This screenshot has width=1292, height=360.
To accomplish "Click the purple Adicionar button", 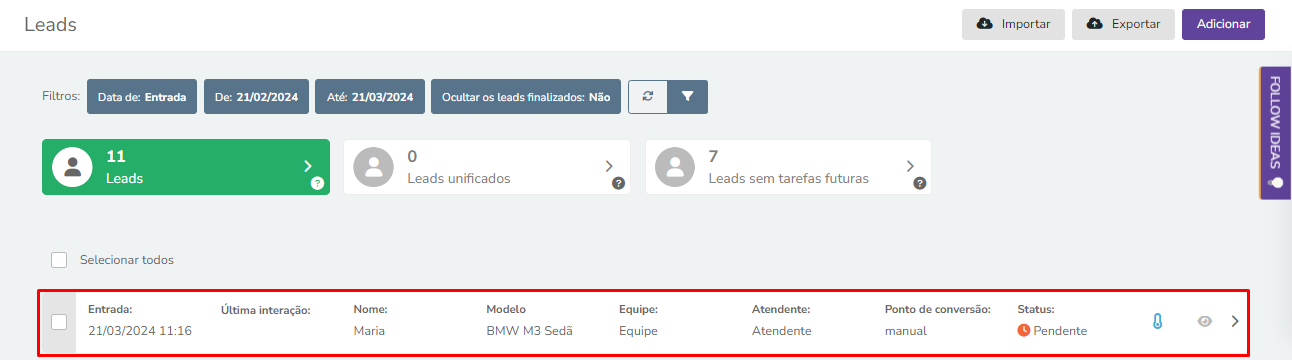I will [1223, 24].
